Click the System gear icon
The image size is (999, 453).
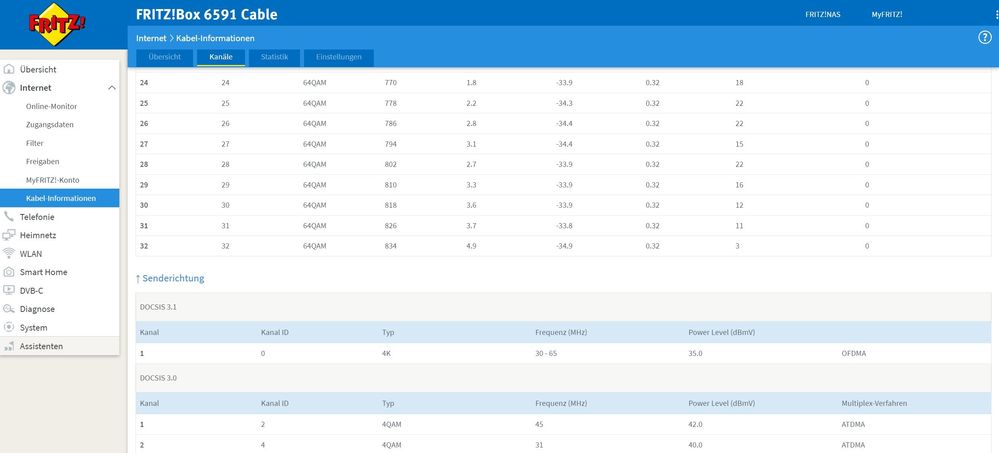(9, 327)
